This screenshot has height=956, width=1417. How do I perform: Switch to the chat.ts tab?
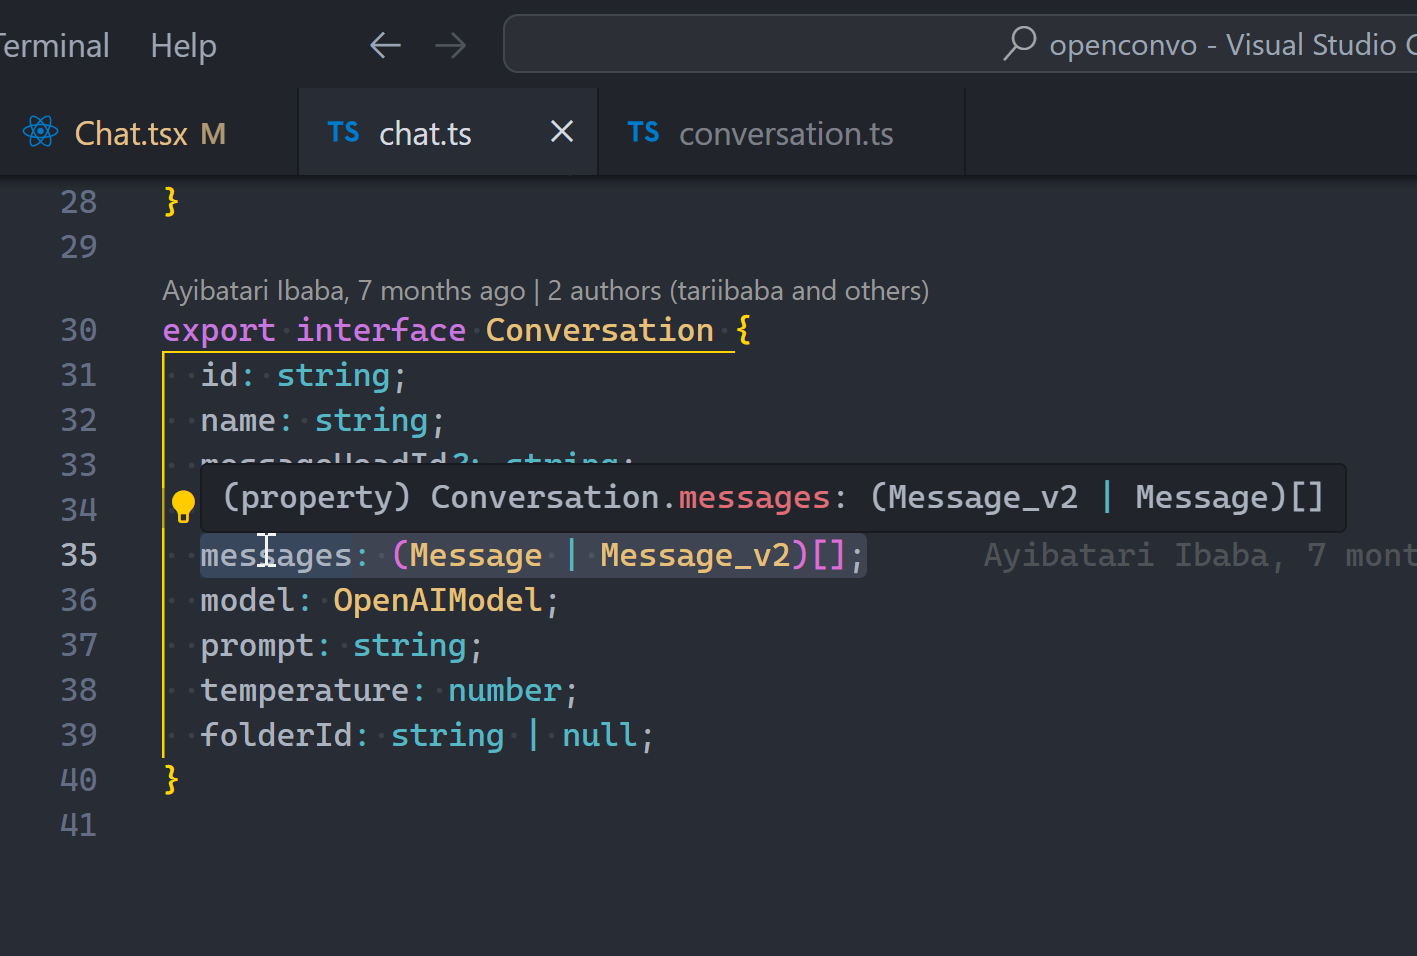pyautogui.click(x=425, y=133)
